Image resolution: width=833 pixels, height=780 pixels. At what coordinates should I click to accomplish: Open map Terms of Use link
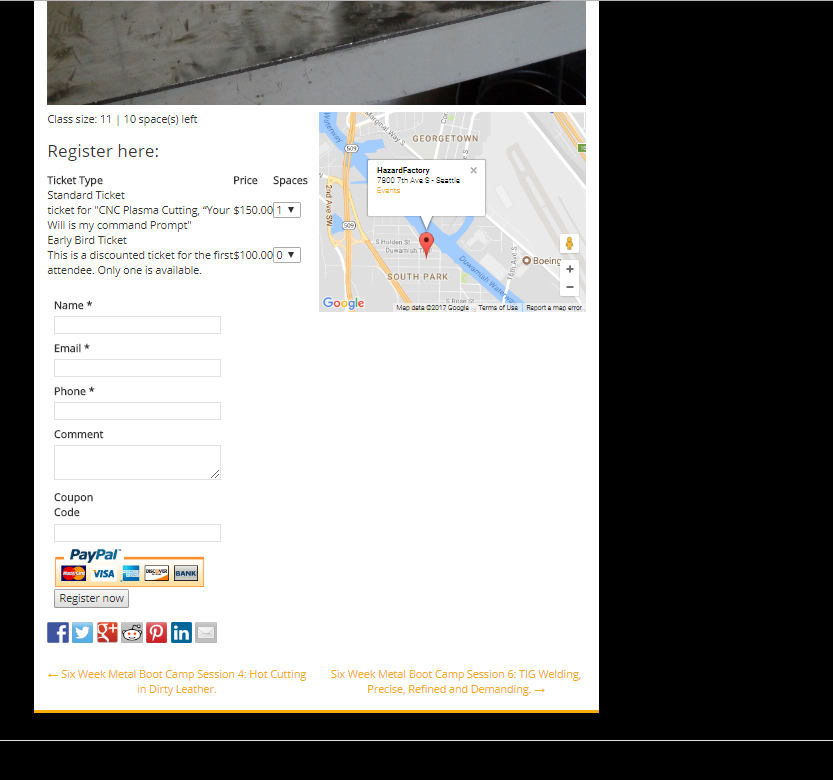(498, 308)
